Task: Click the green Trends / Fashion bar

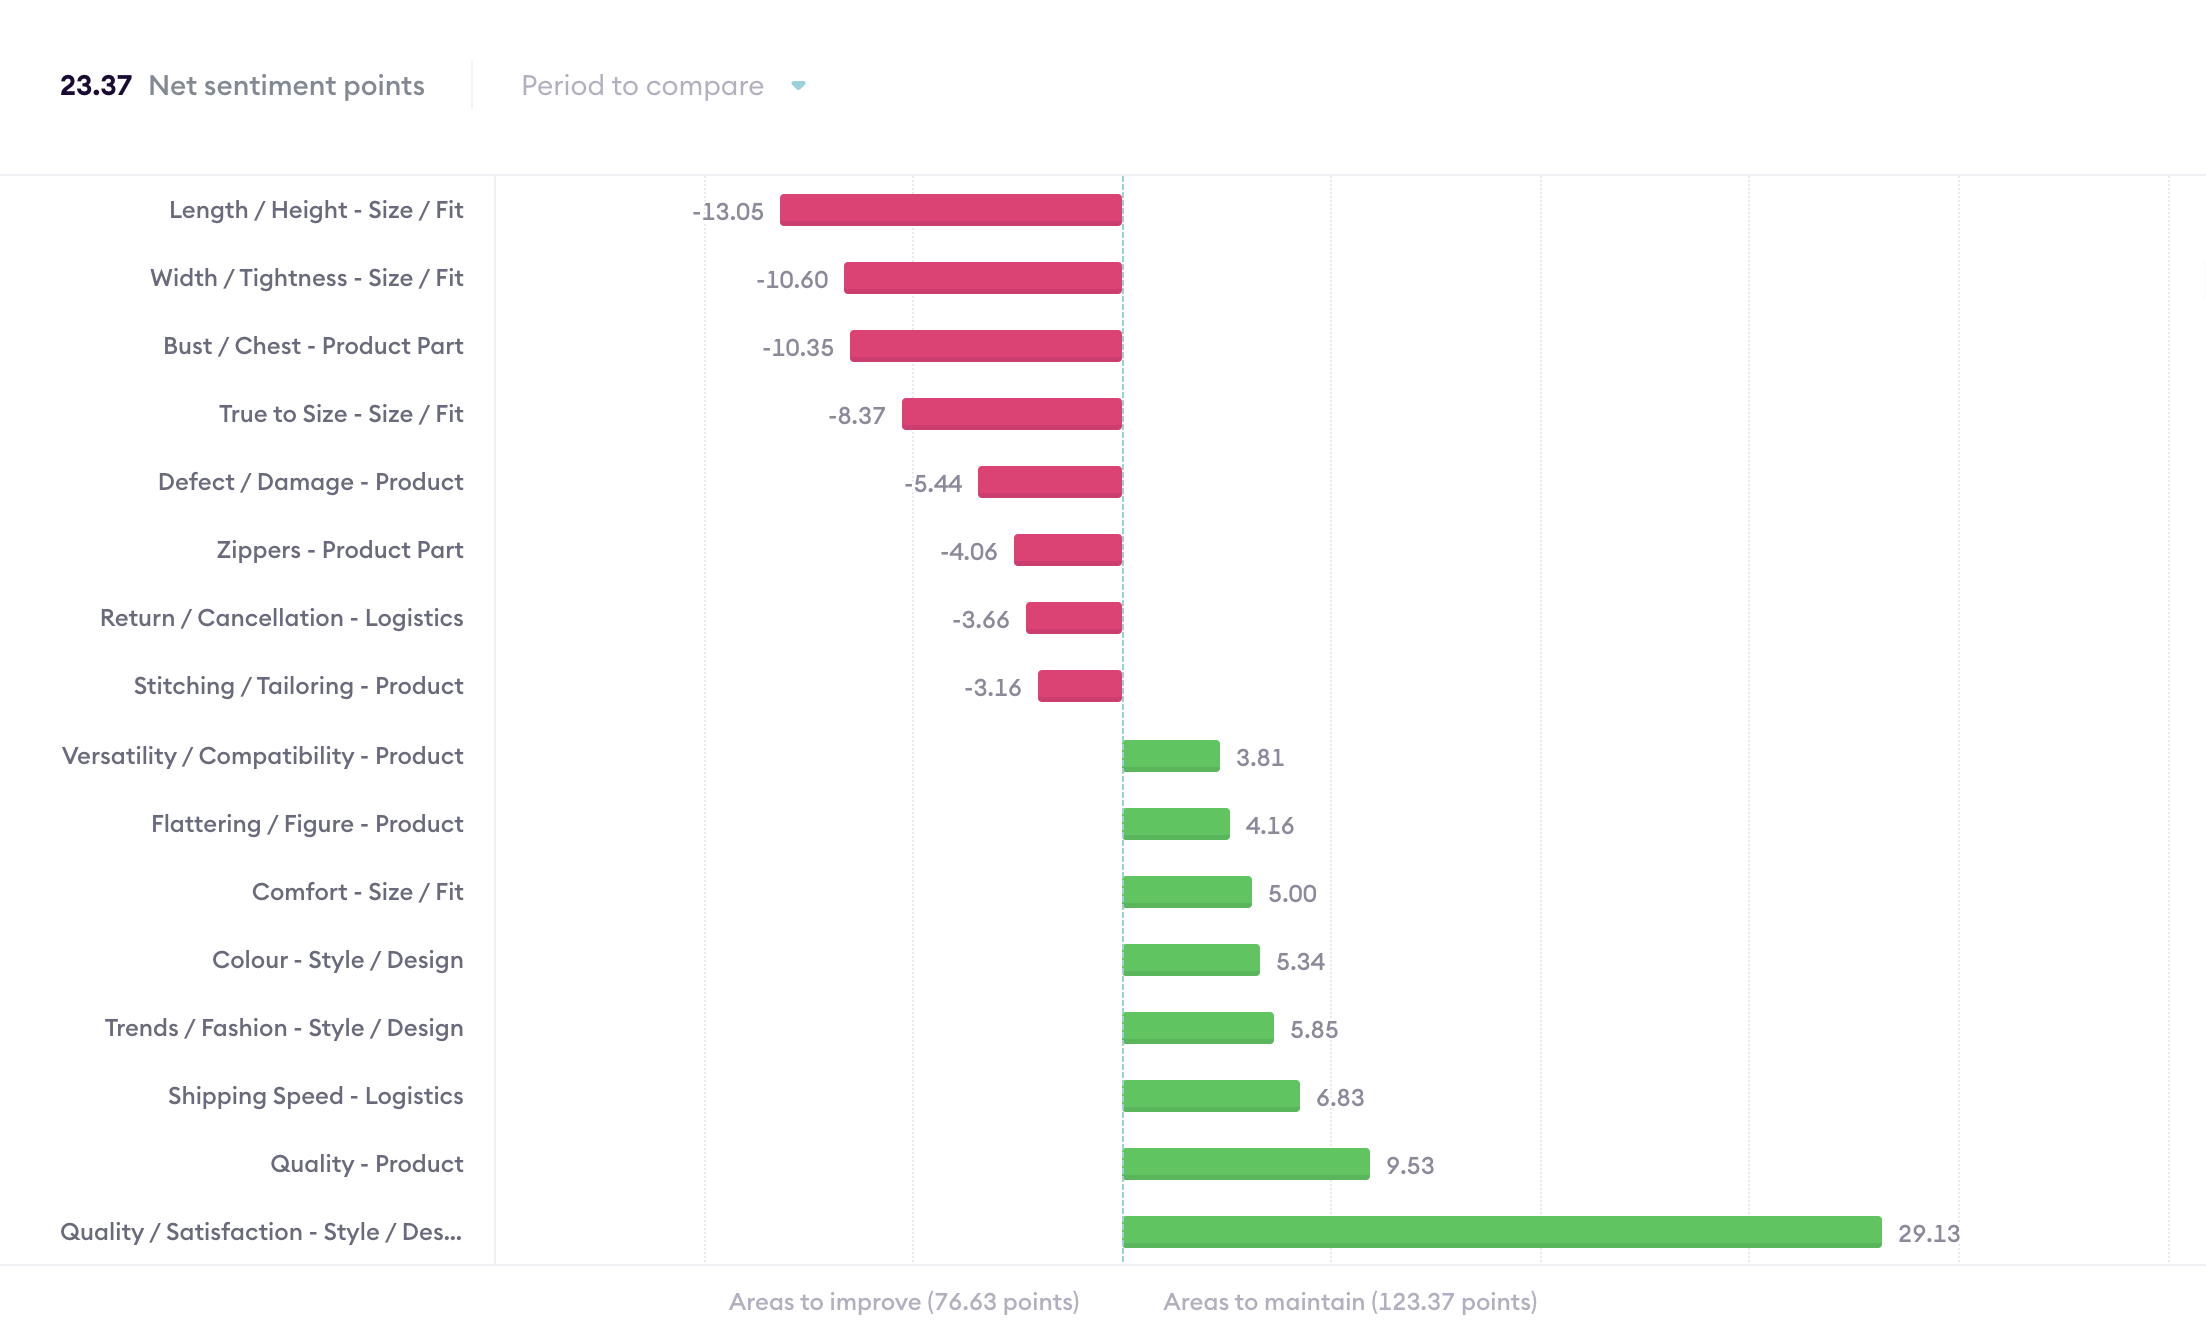Action: pyautogui.click(x=1198, y=1028)
